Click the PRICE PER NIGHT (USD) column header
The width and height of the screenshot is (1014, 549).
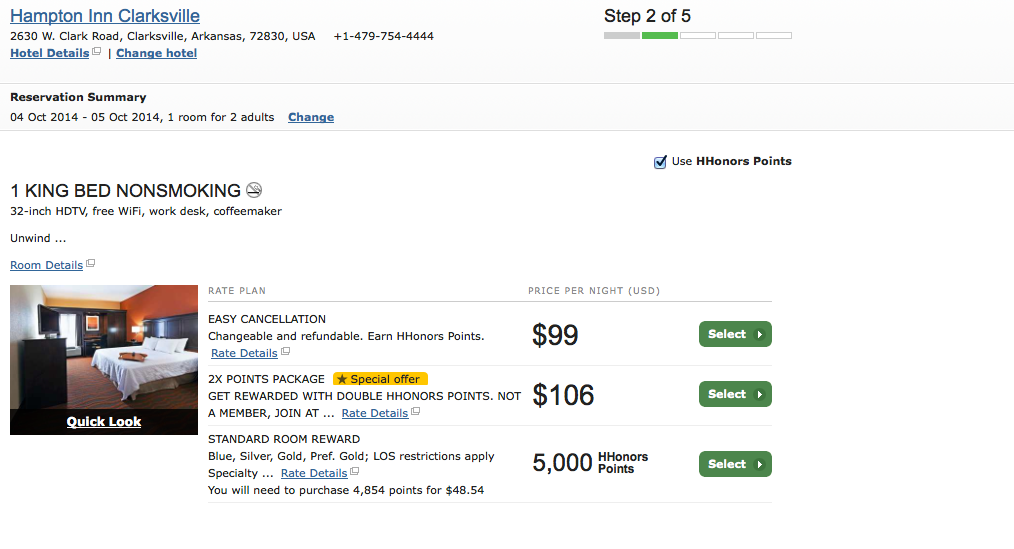click(x=594, y=291)
